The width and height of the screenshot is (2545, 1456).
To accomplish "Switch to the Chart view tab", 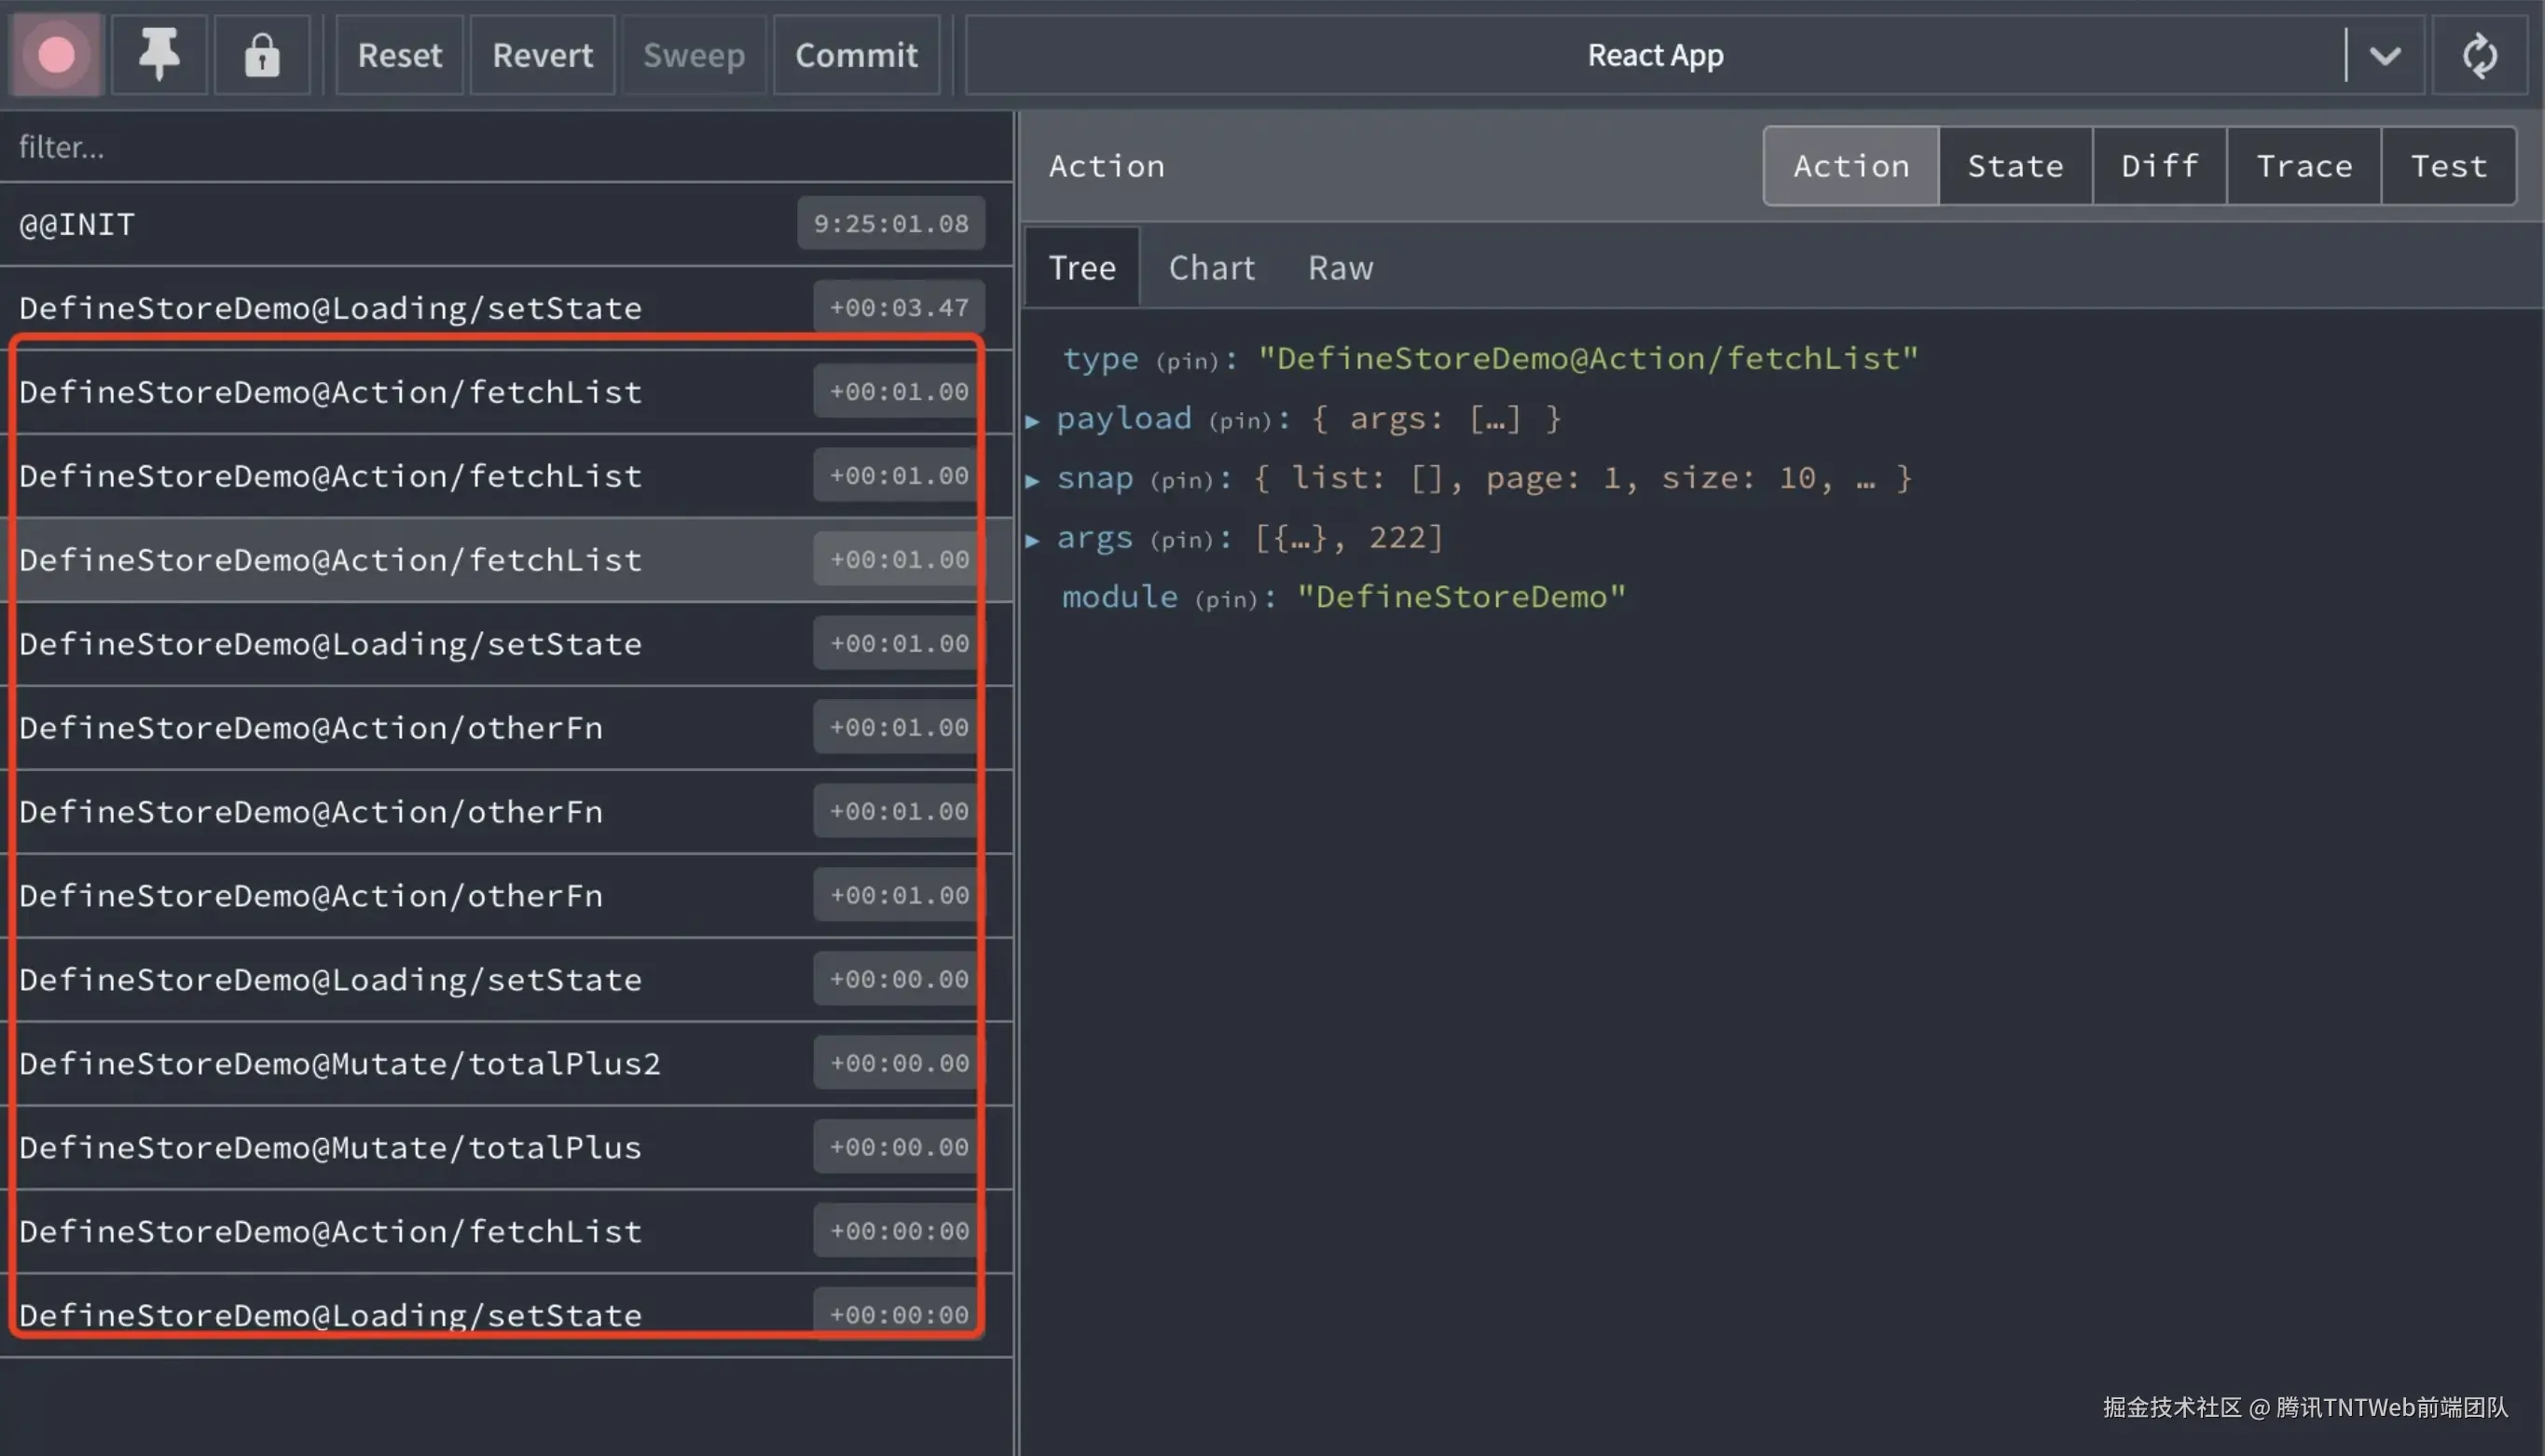I will [1211, 268].
